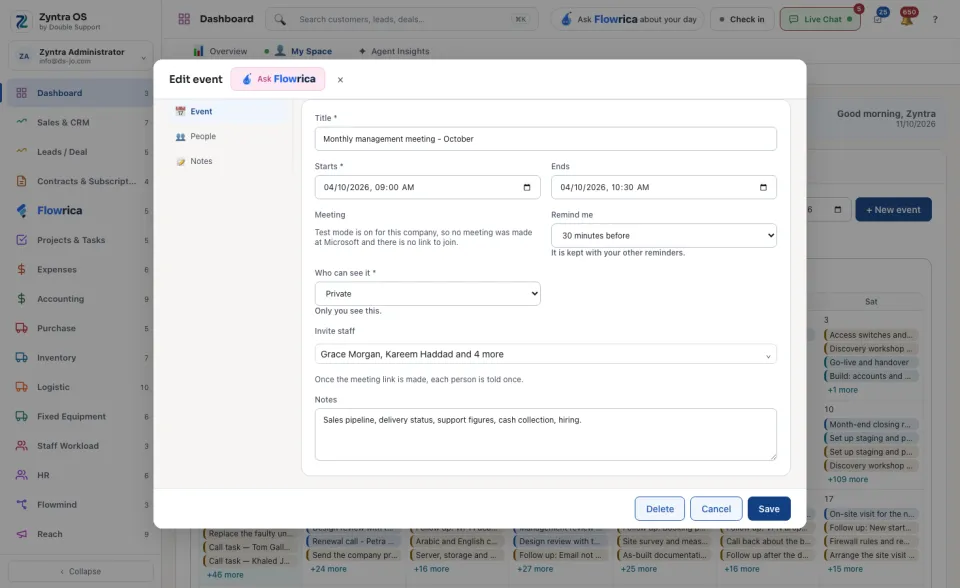Image resolution: width=960 pixels, height=588 pixels.
Task: Open the Dashboard sidebar icon
Action: (x=21, y=93)
